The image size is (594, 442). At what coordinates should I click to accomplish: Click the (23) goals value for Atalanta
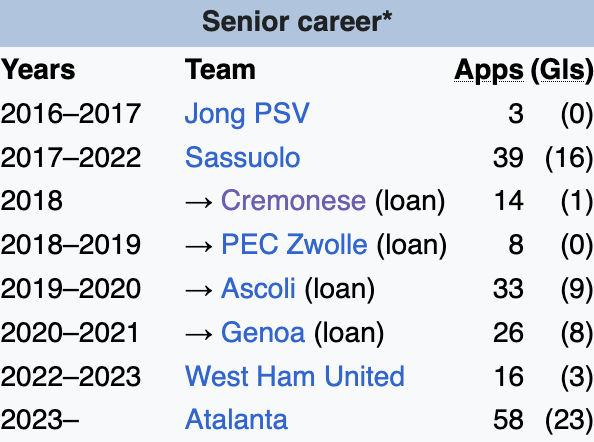(569, 420)
